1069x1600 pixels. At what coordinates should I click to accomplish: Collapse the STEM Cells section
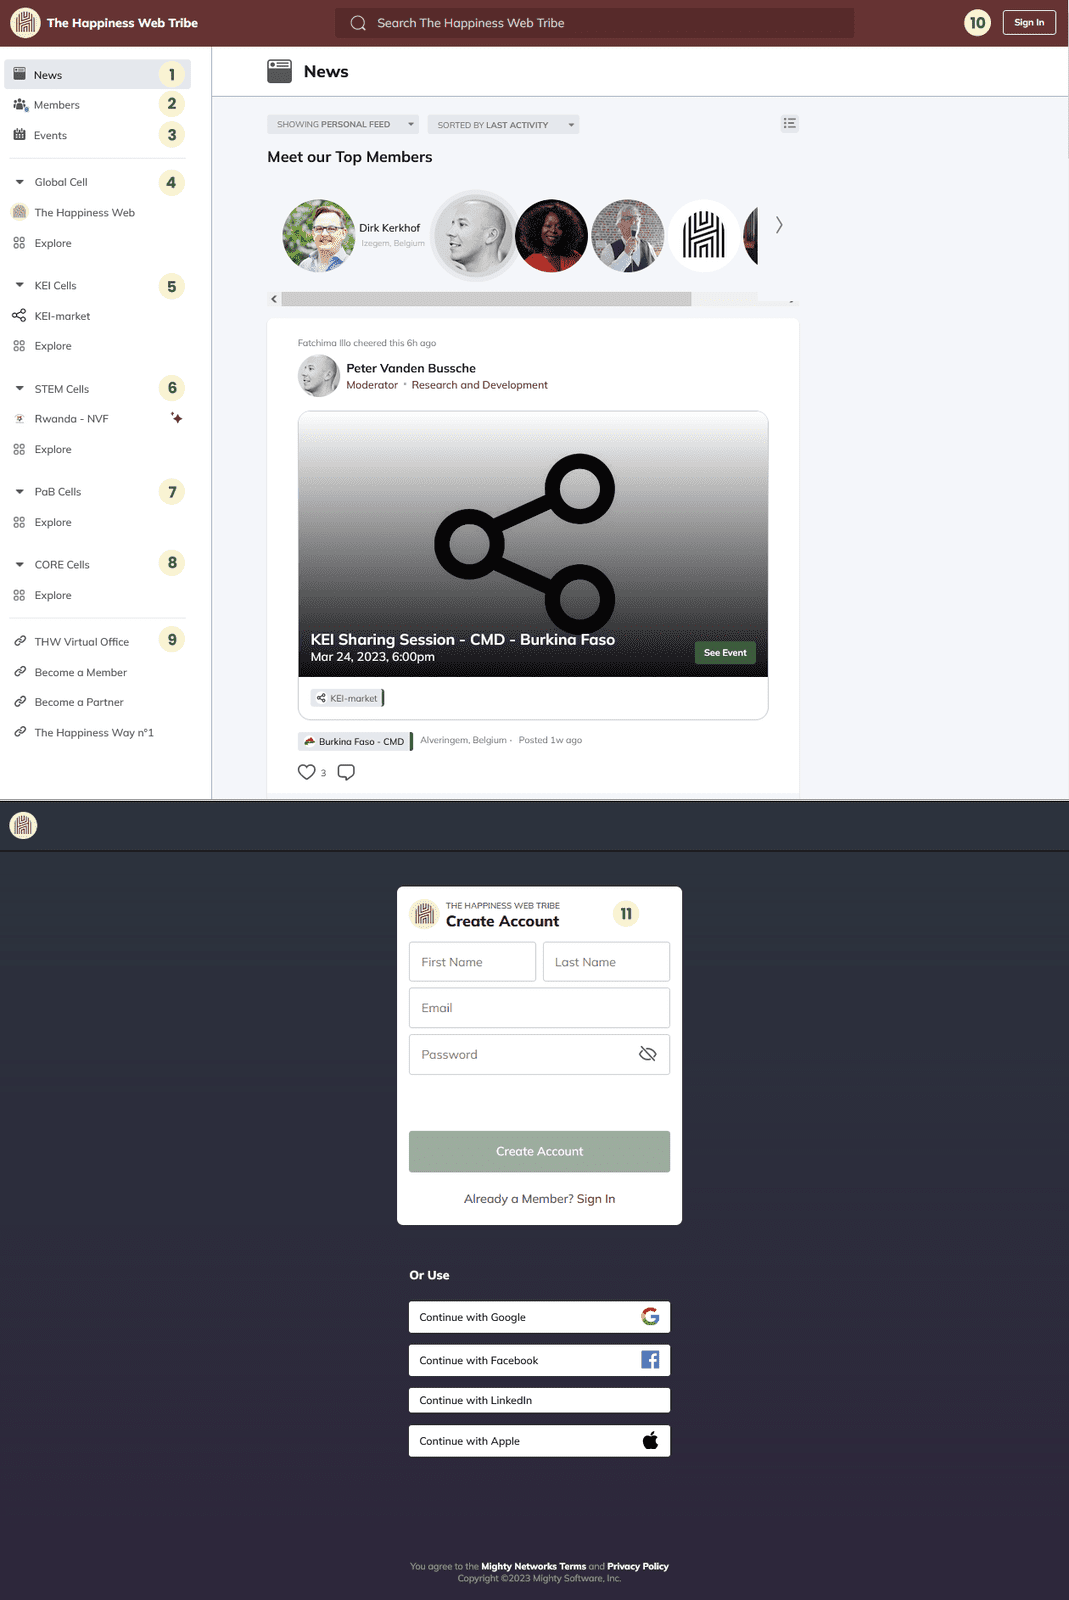[19, 389]
